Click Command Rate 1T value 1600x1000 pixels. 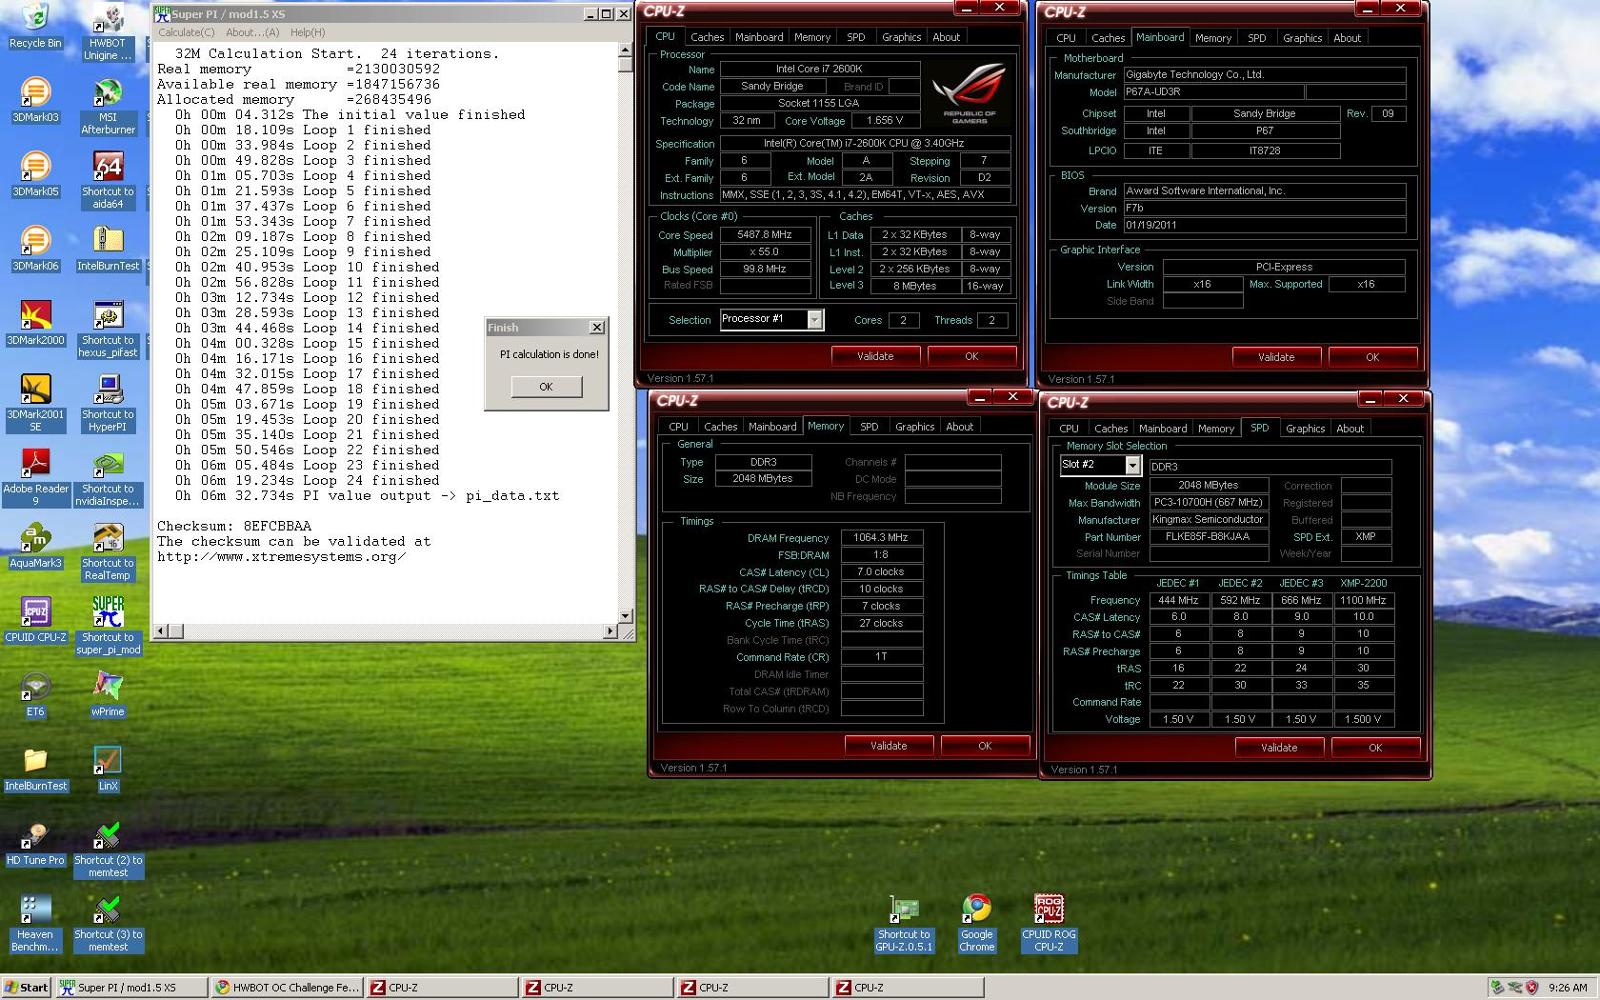coord(881,657)
